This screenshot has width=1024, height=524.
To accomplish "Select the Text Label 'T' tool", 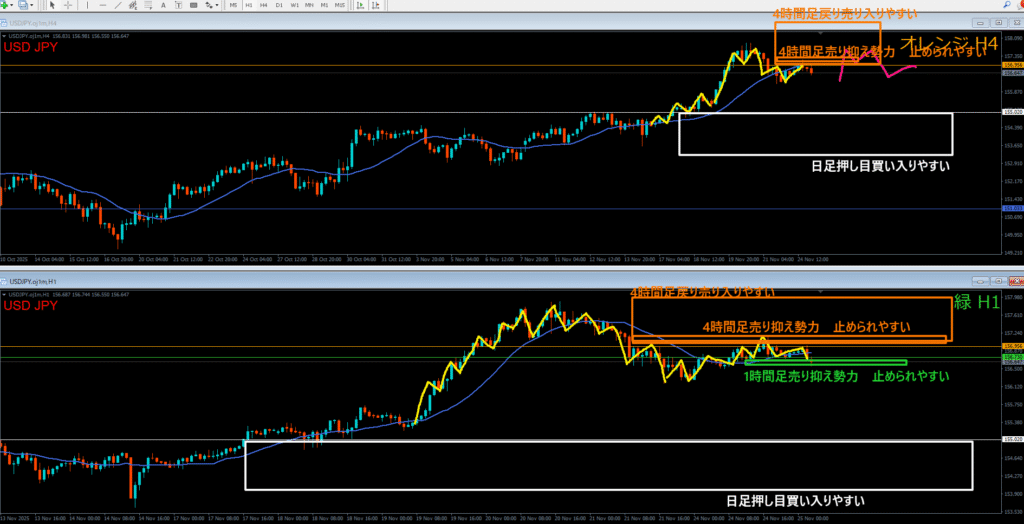I will 178,5.
